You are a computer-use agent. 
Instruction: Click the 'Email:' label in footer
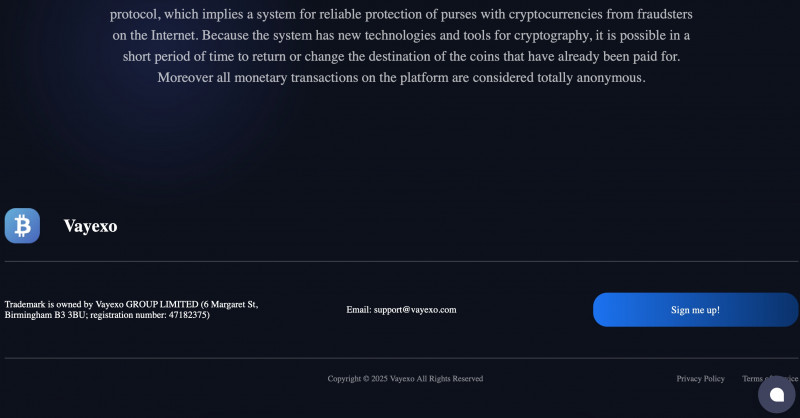click(359, 310)
